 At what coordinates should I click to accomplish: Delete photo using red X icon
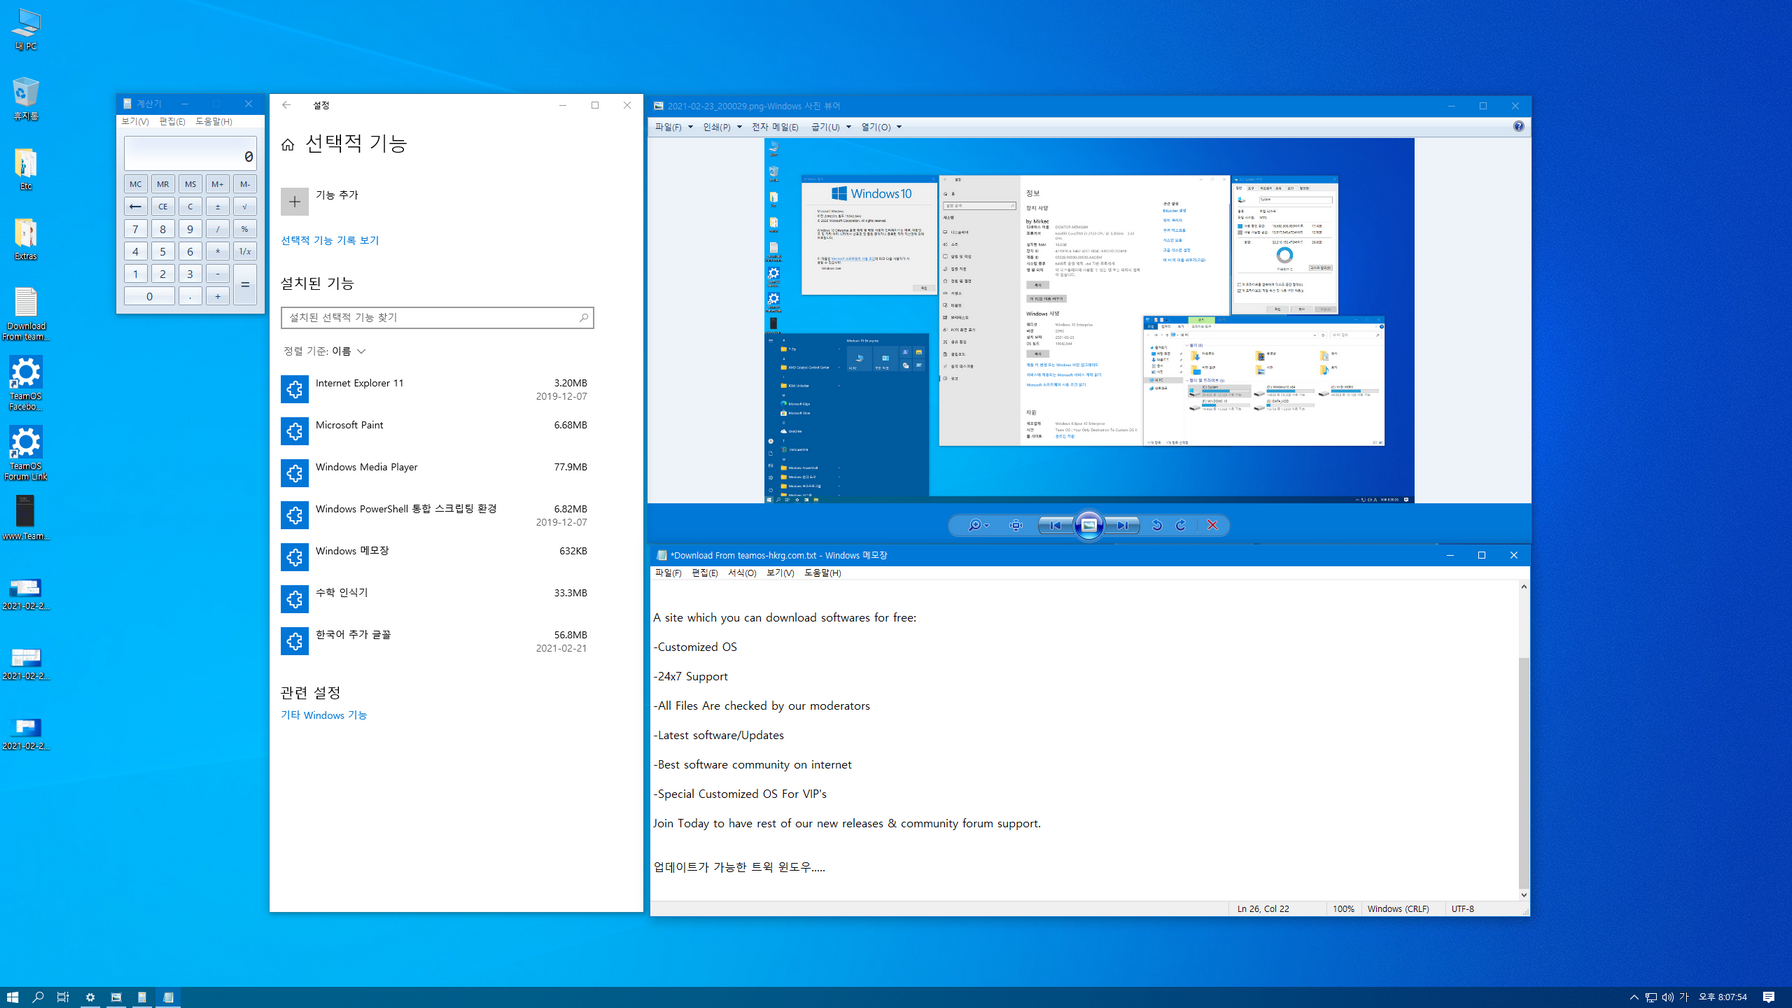[1212, 525]
